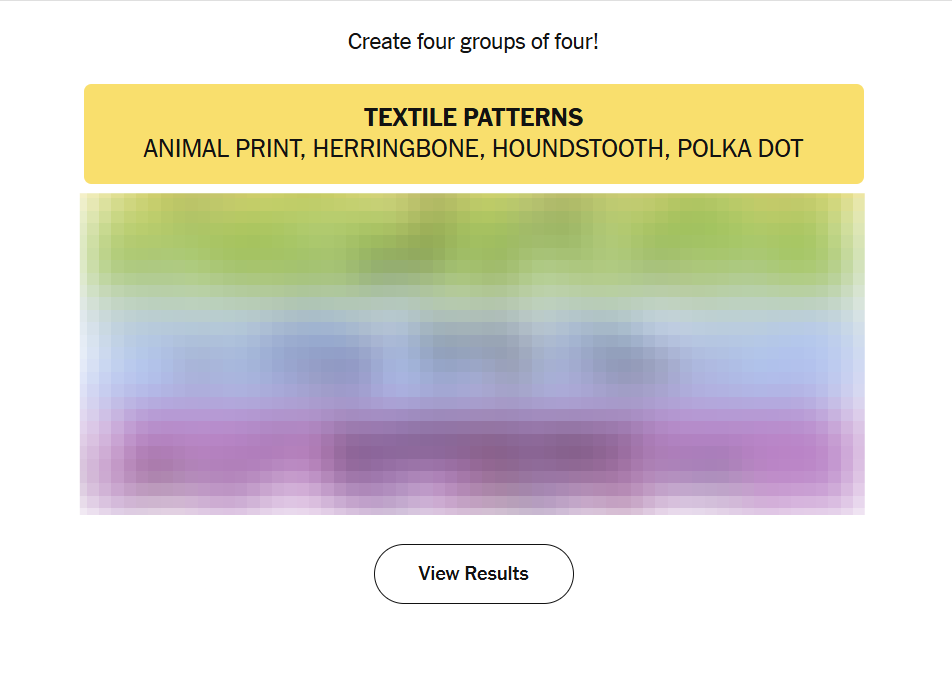Click the word 'View' on the button
The width and height of the screenshot is (952, 694).
pyautogui.click(x=437, y=574)
